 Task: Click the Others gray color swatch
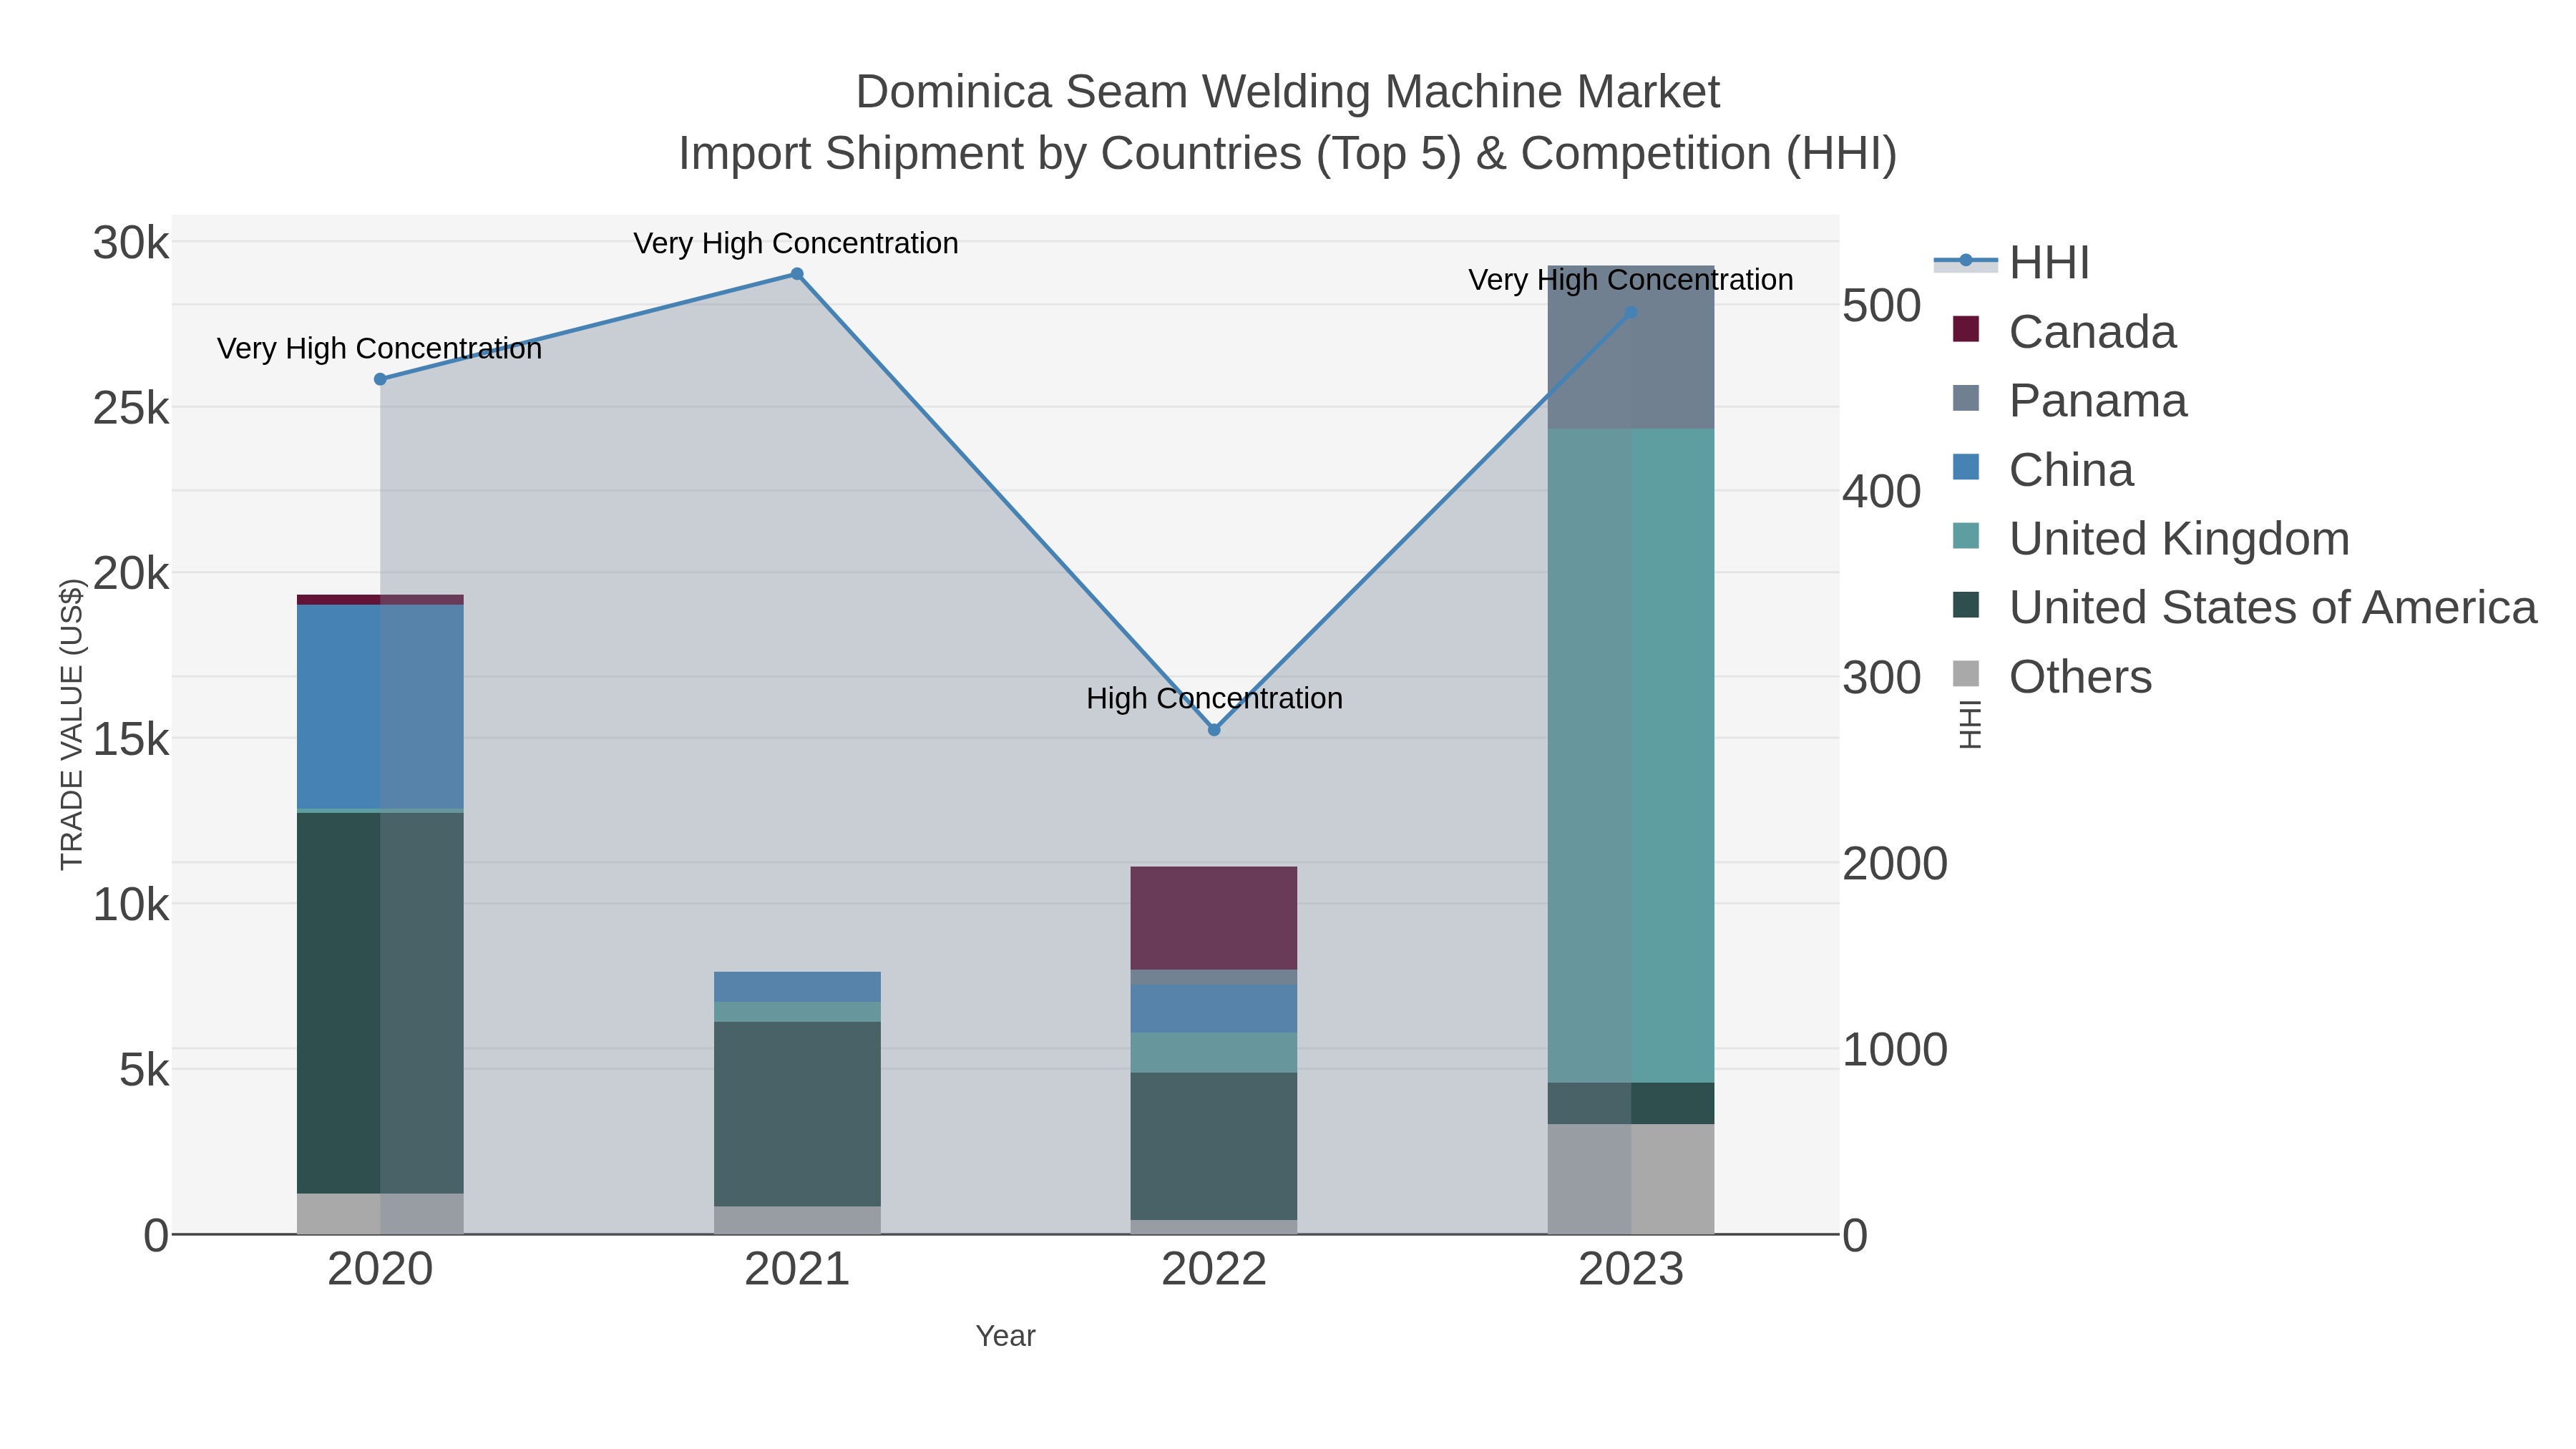click(1966, 674)
